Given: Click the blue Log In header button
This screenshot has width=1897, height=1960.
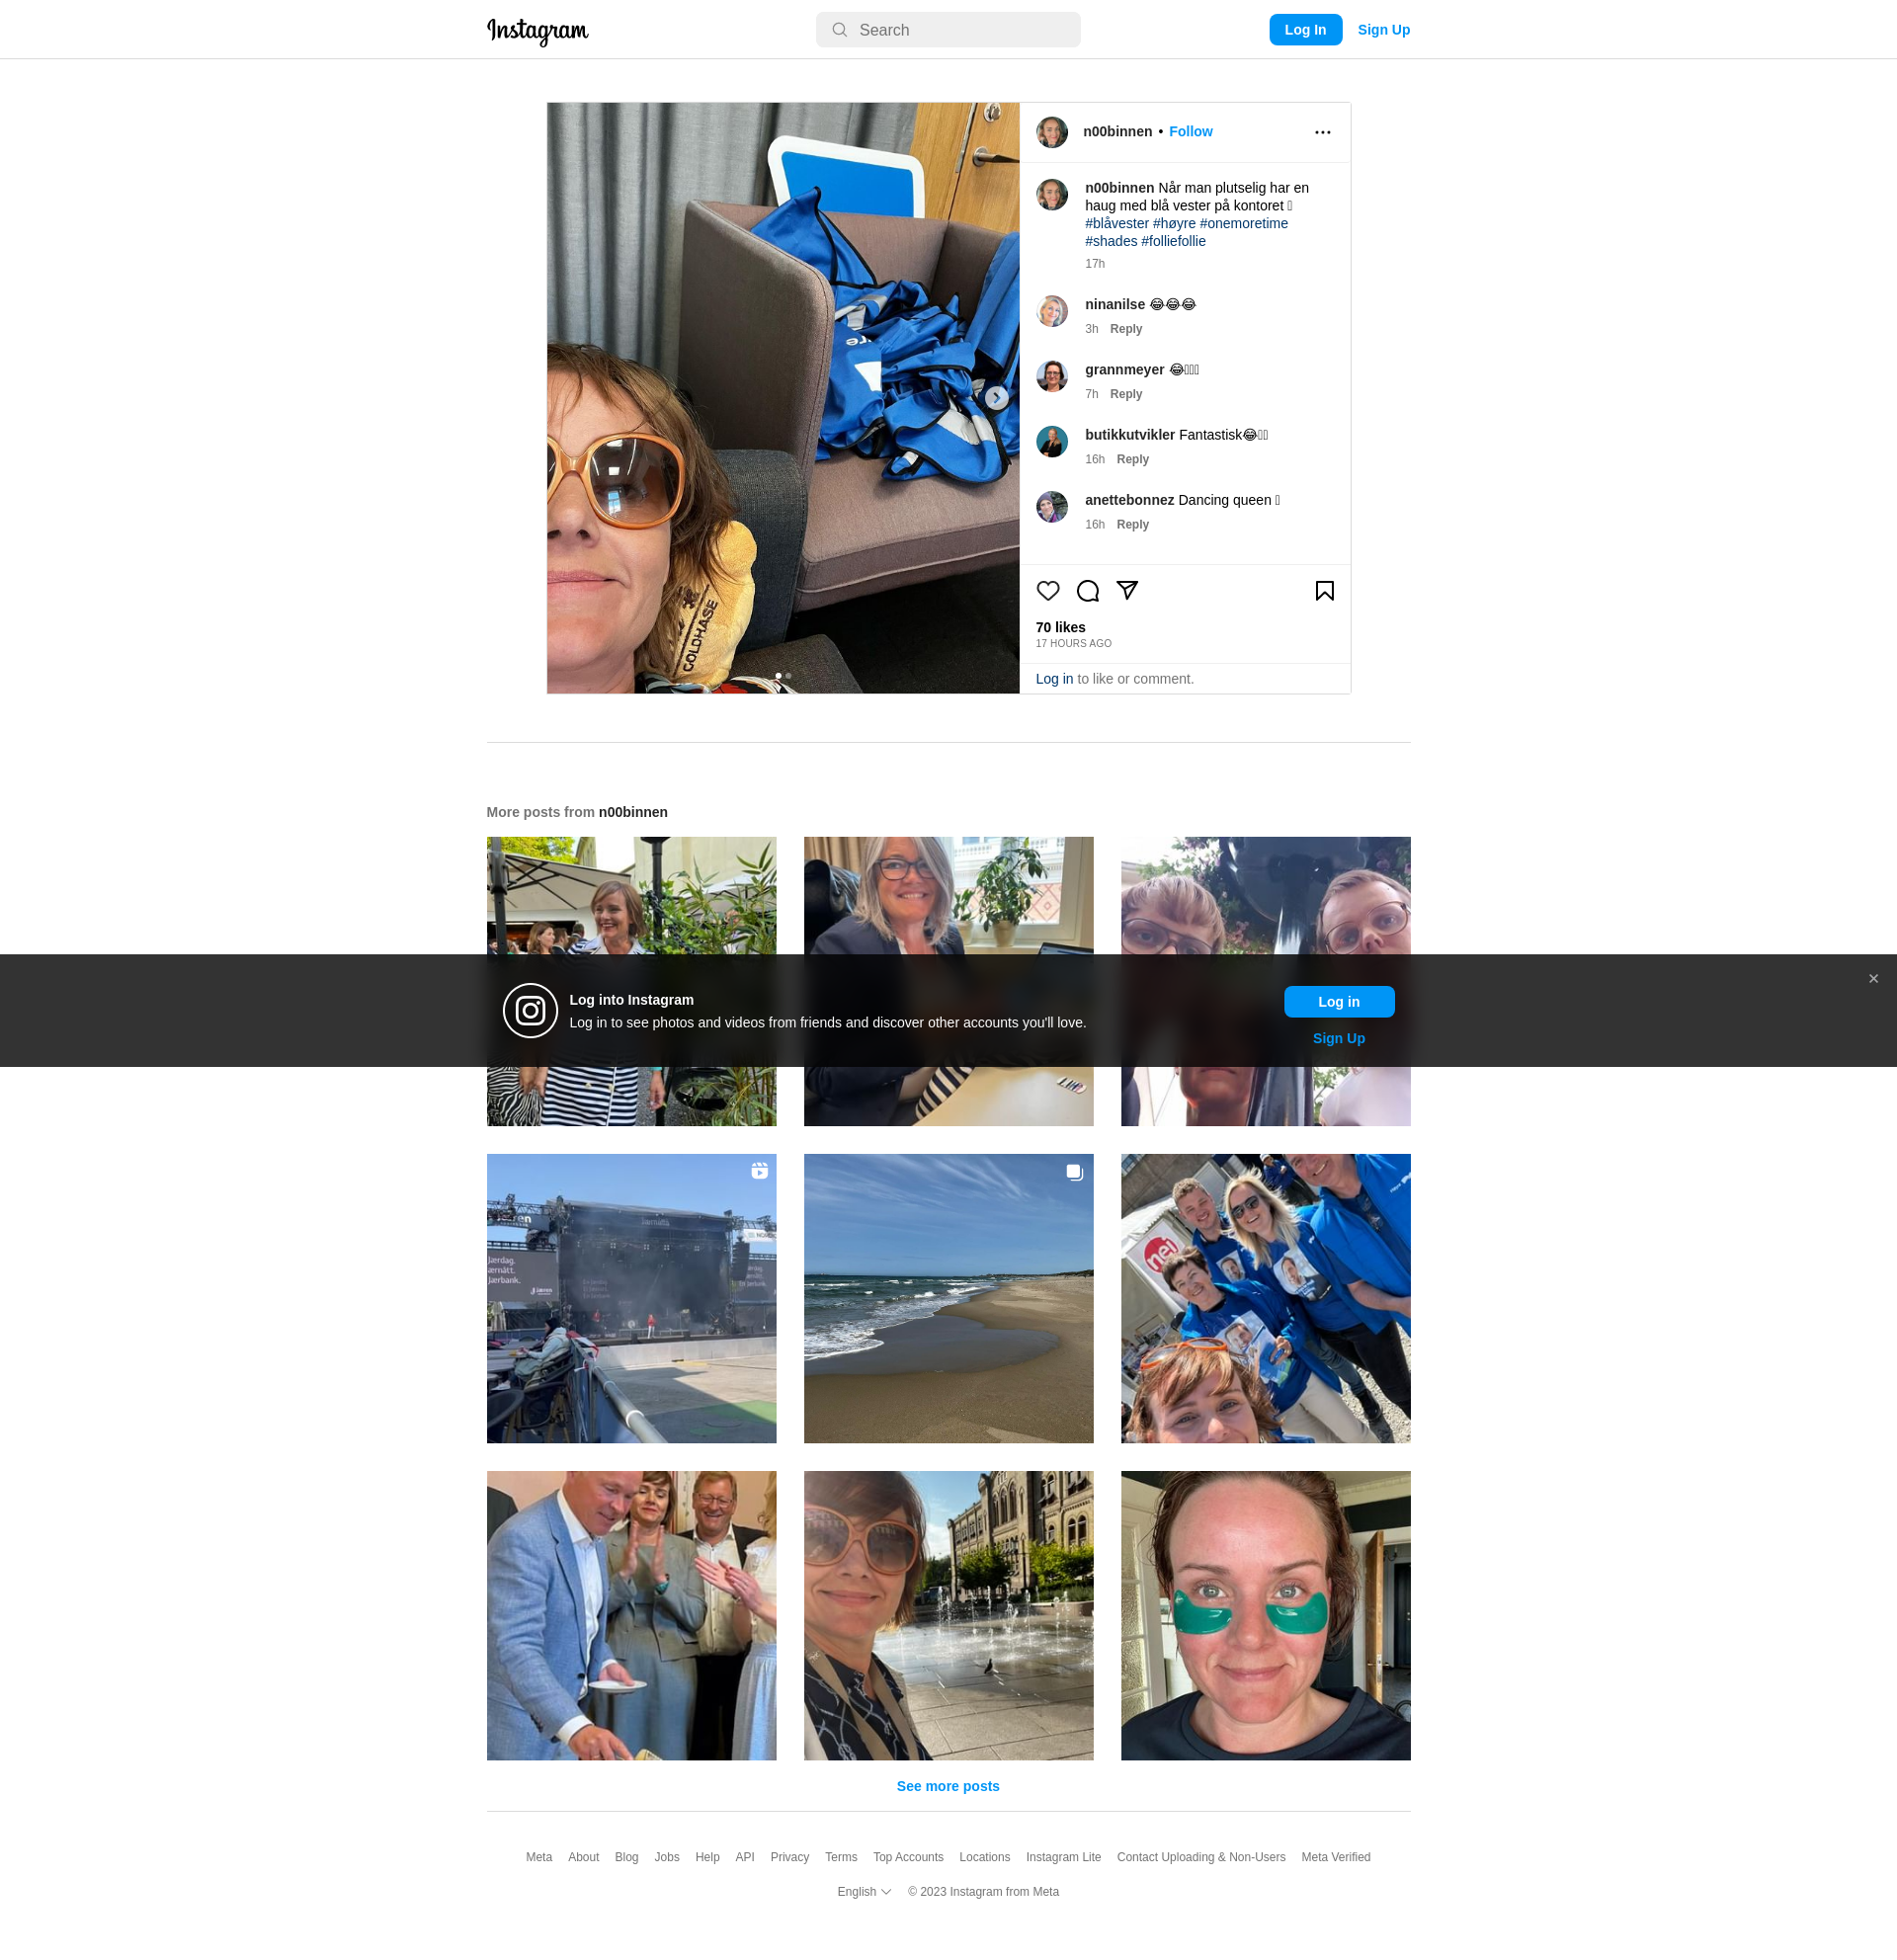Looking at the screenshot, I should click(x=1305, y=30).
